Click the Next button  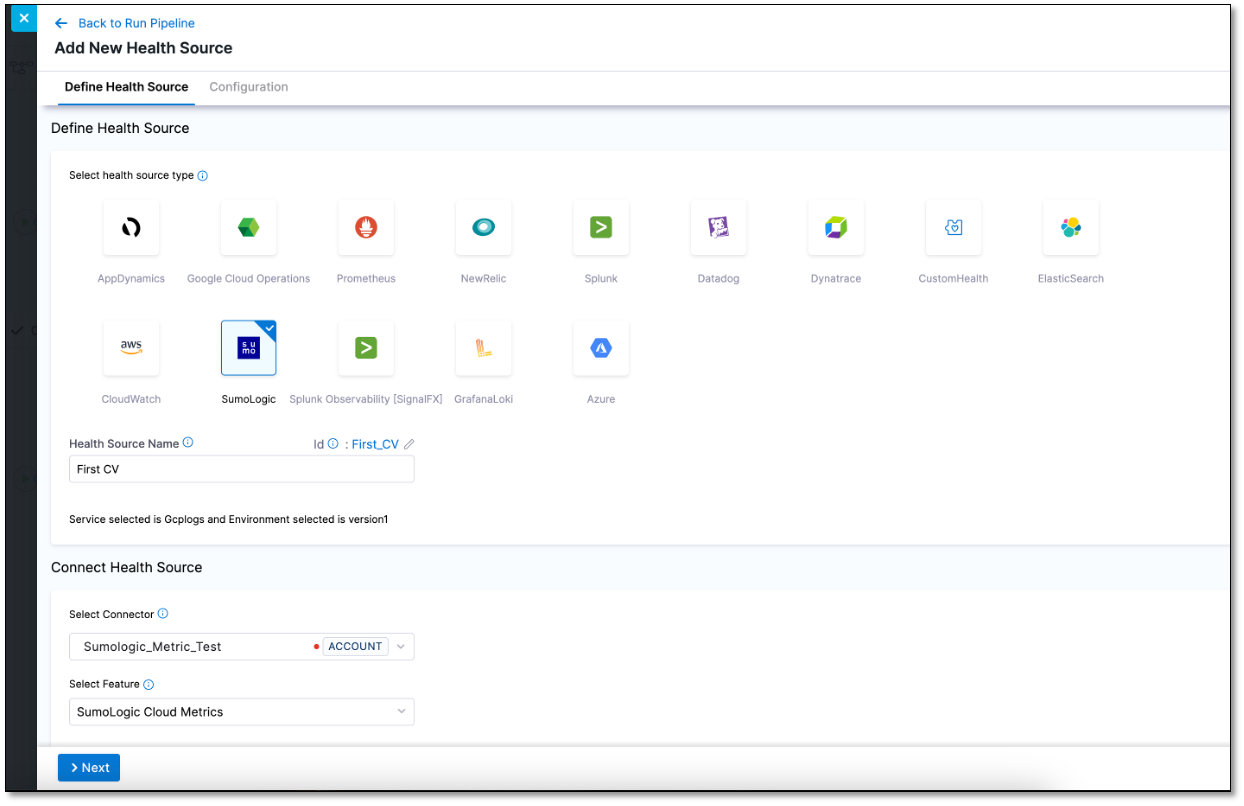[x=89, y=767]
